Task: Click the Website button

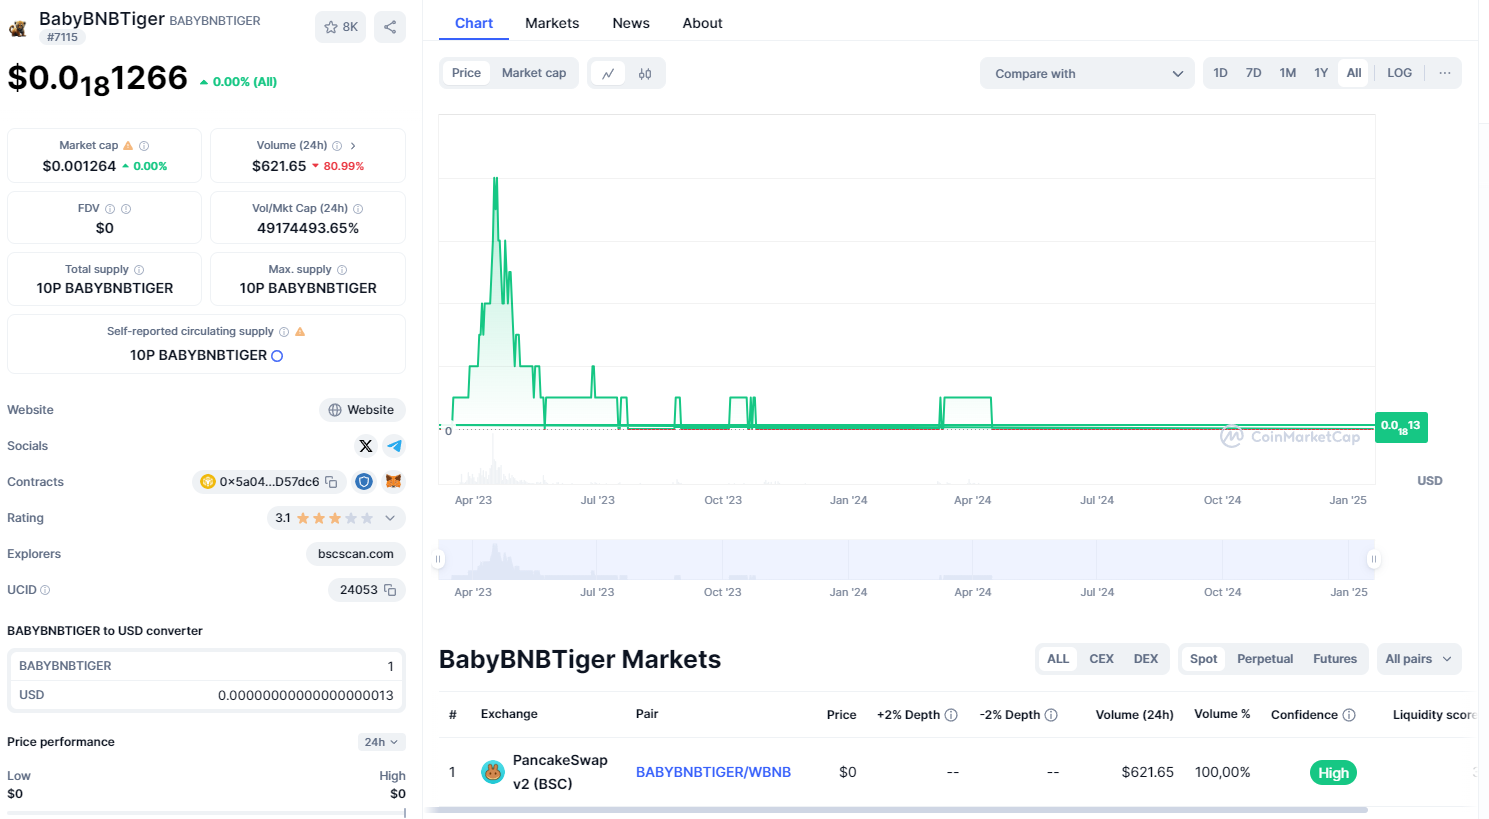Action: tap(361, 410)
